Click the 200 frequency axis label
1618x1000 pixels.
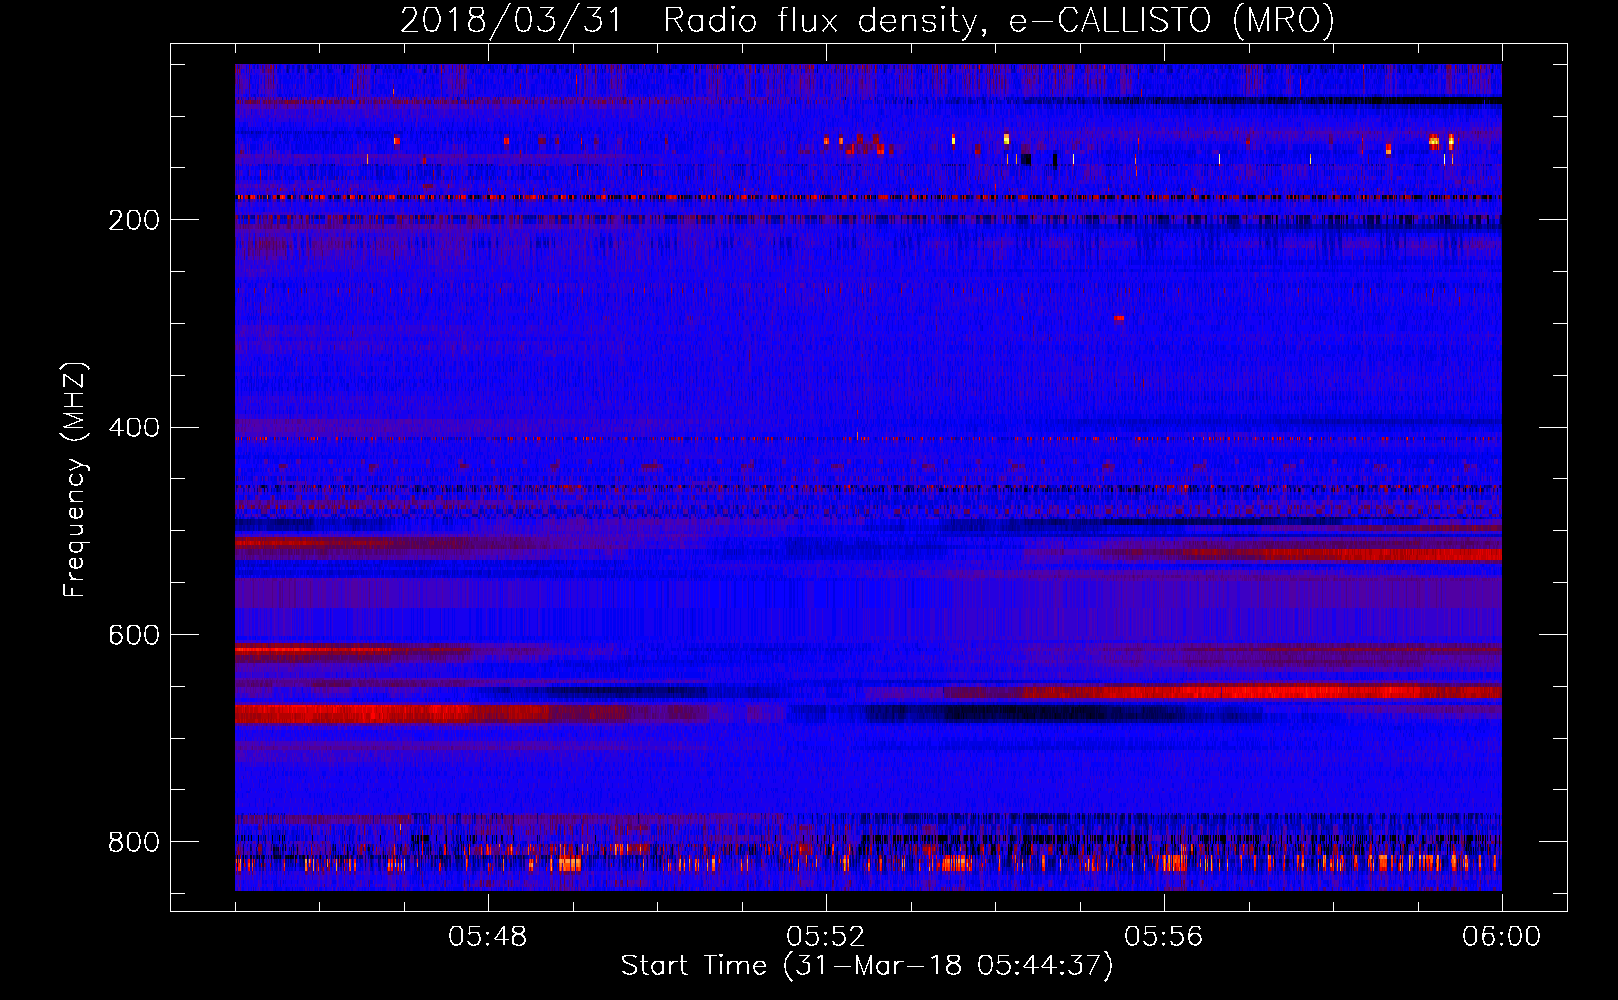pos(134,220)
